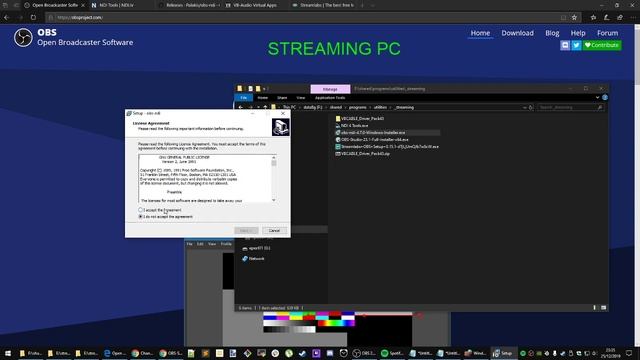Click the browser back arrow
640x360 pixels.
(7, 18)
